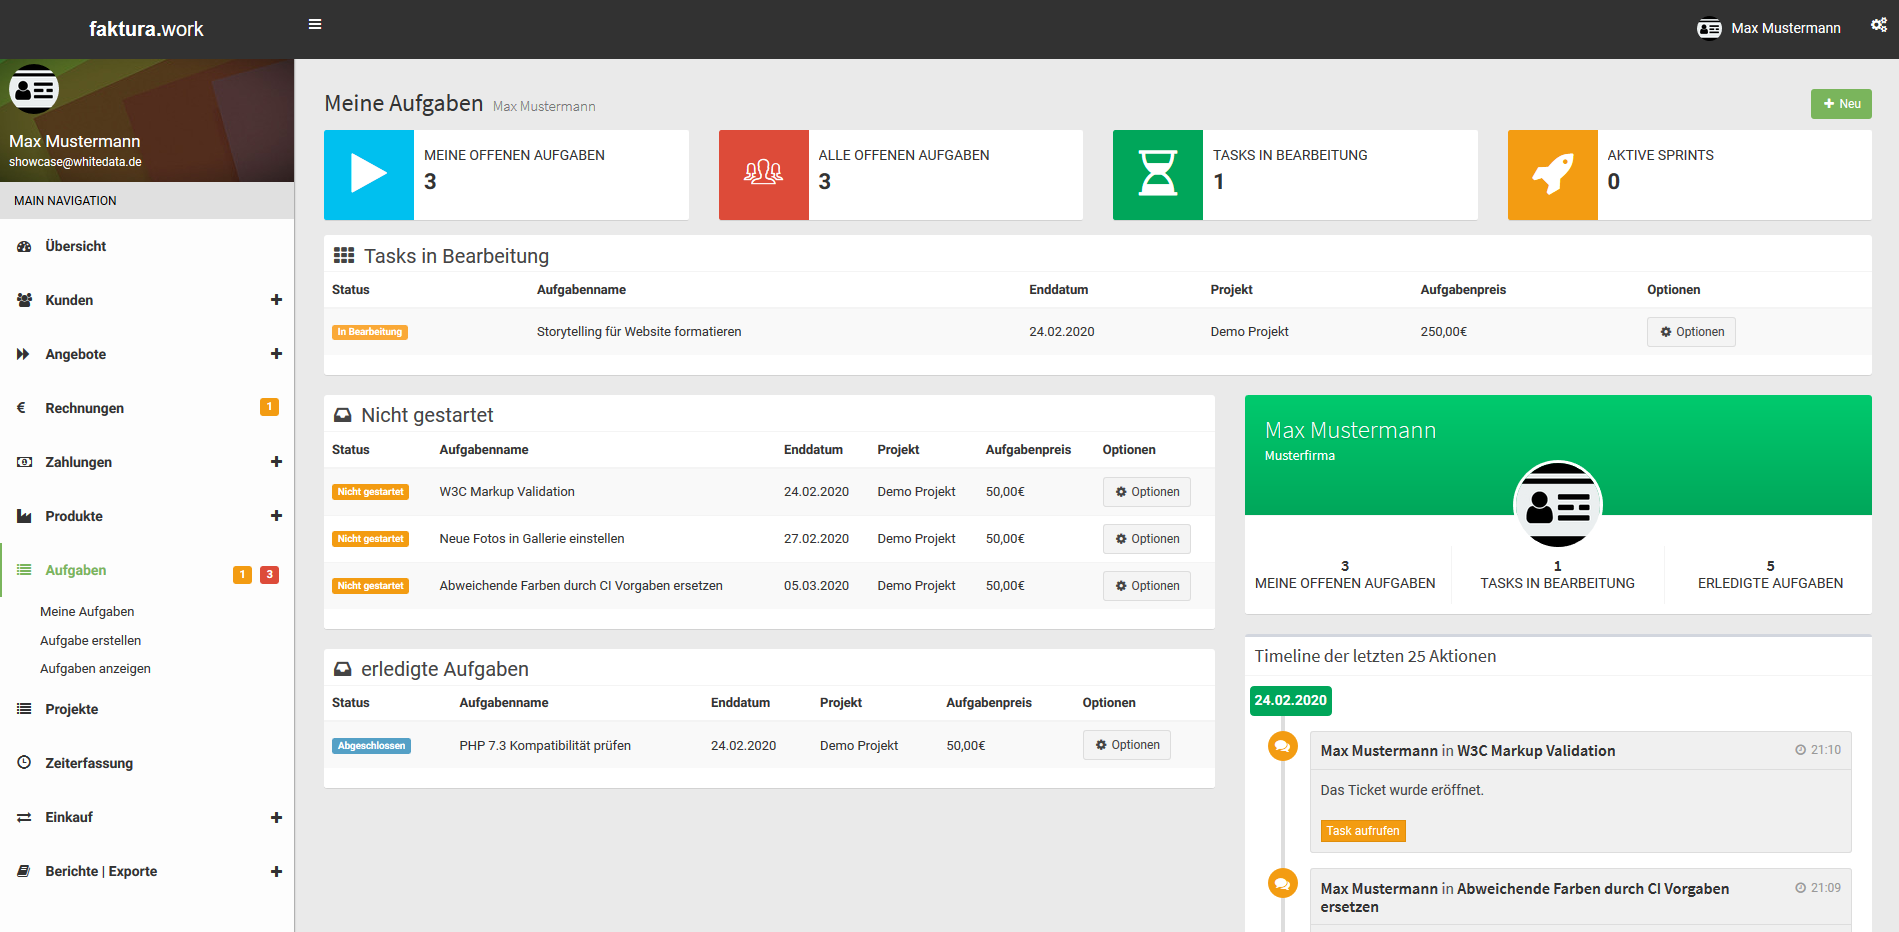Screen dimensions: 1899x932
Task: Click Task aufrufen in the timeline entry
Action: point(1363,831)
